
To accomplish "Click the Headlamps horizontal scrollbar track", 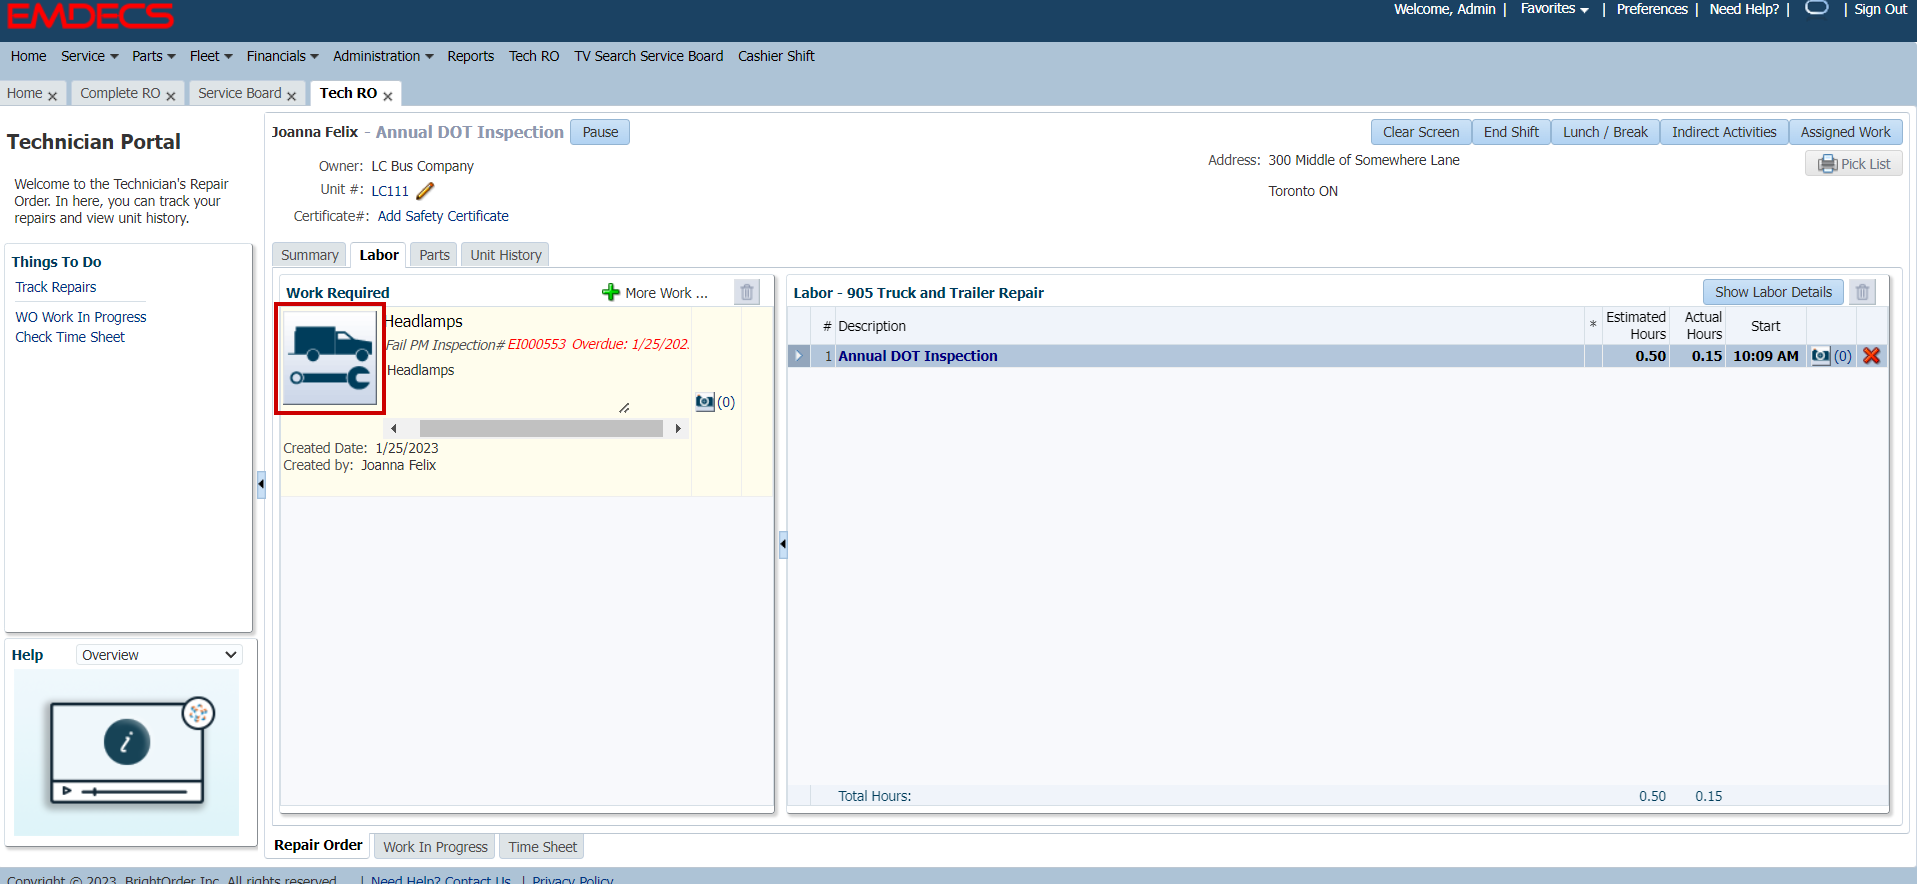I will 541,428.
